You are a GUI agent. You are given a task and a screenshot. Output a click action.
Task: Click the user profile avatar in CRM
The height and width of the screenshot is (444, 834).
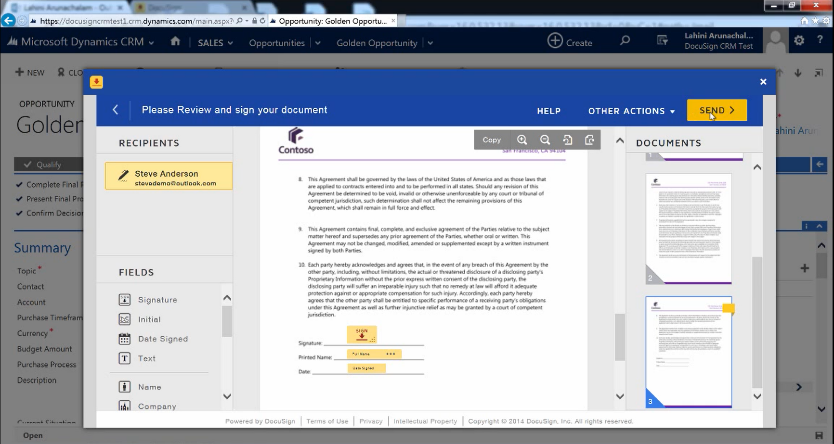[x=775, y=40]
